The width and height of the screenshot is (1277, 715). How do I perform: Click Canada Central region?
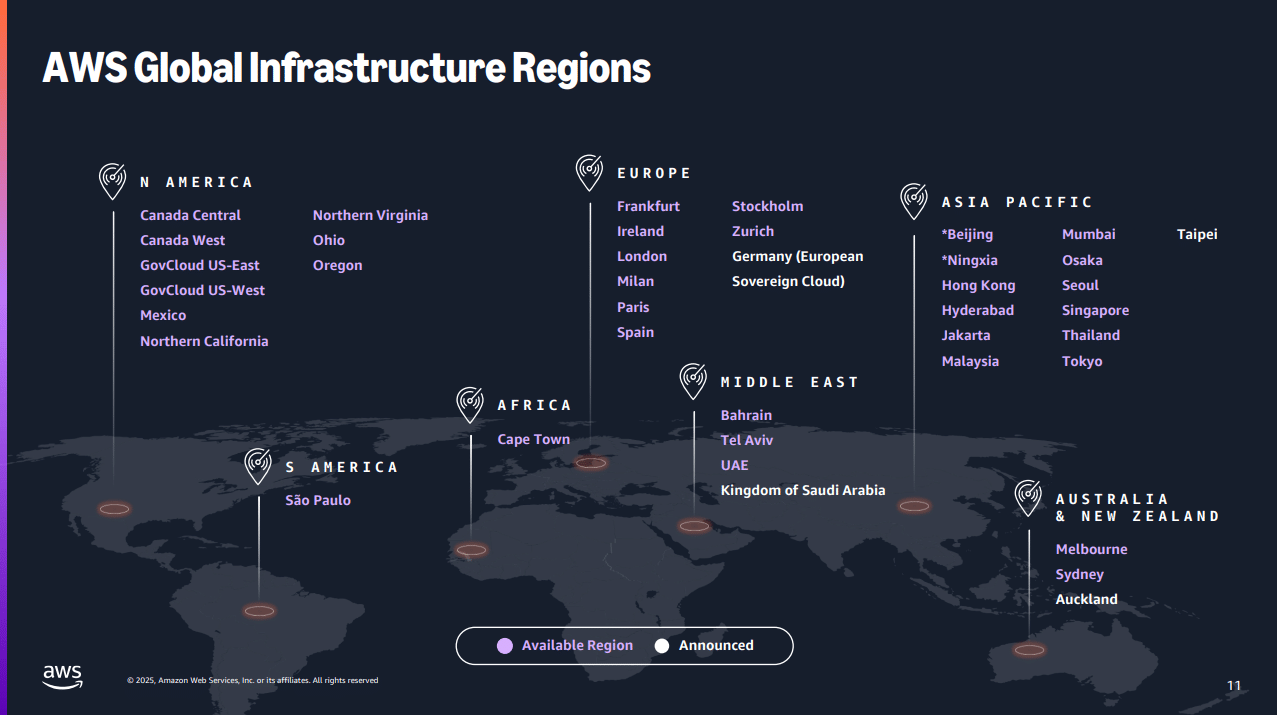(x=190, y=215)
